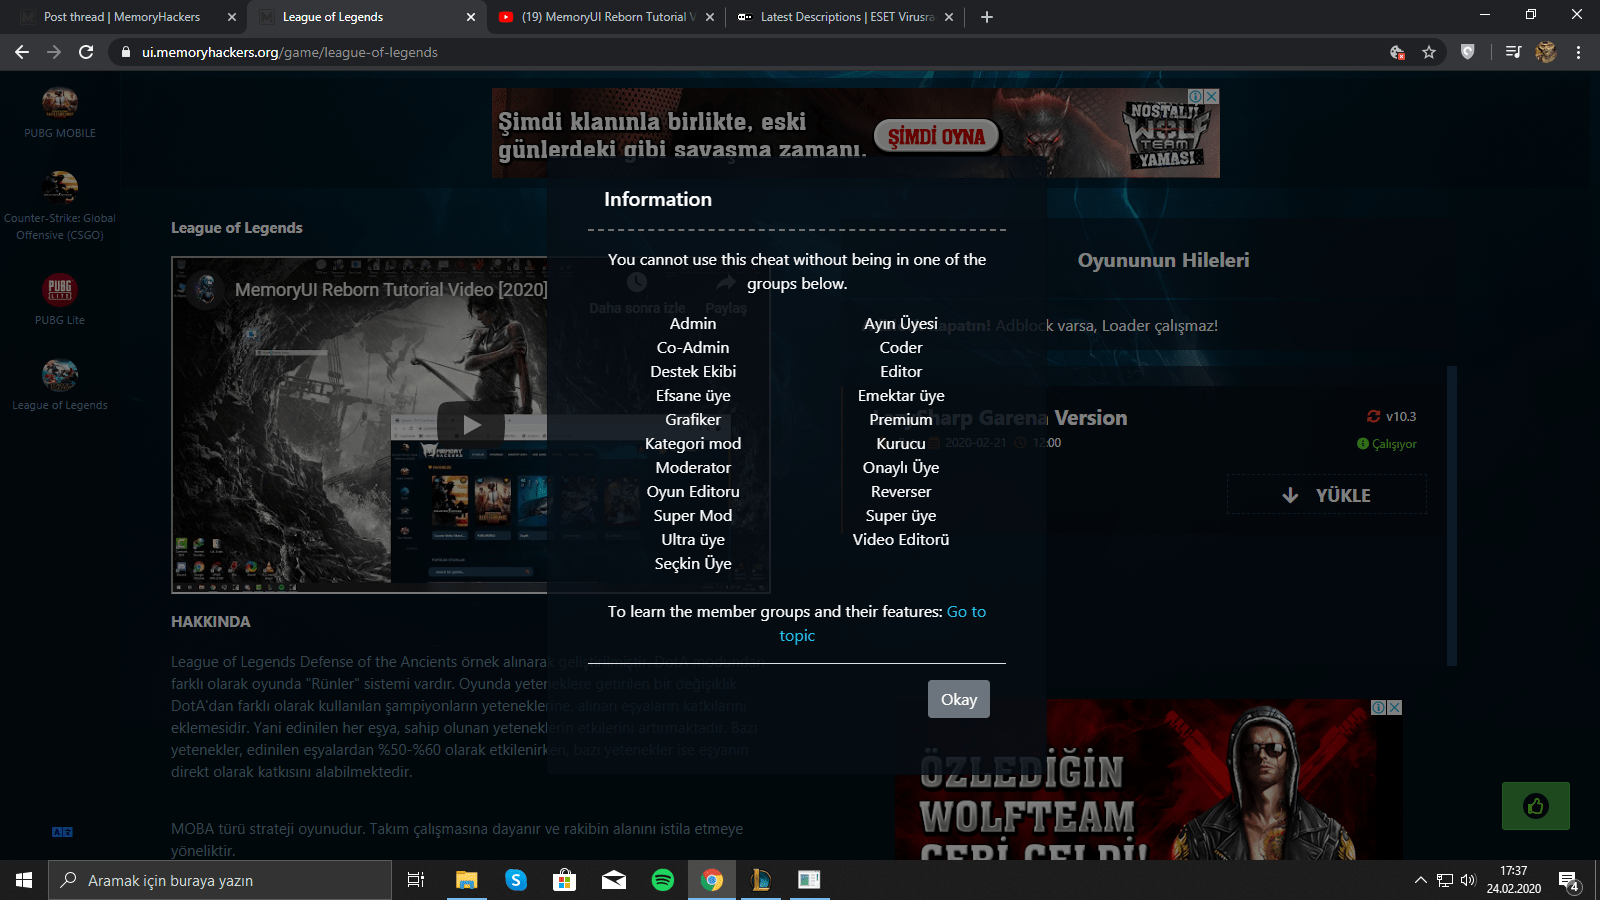Open a new browser tab

click(987, 17)
